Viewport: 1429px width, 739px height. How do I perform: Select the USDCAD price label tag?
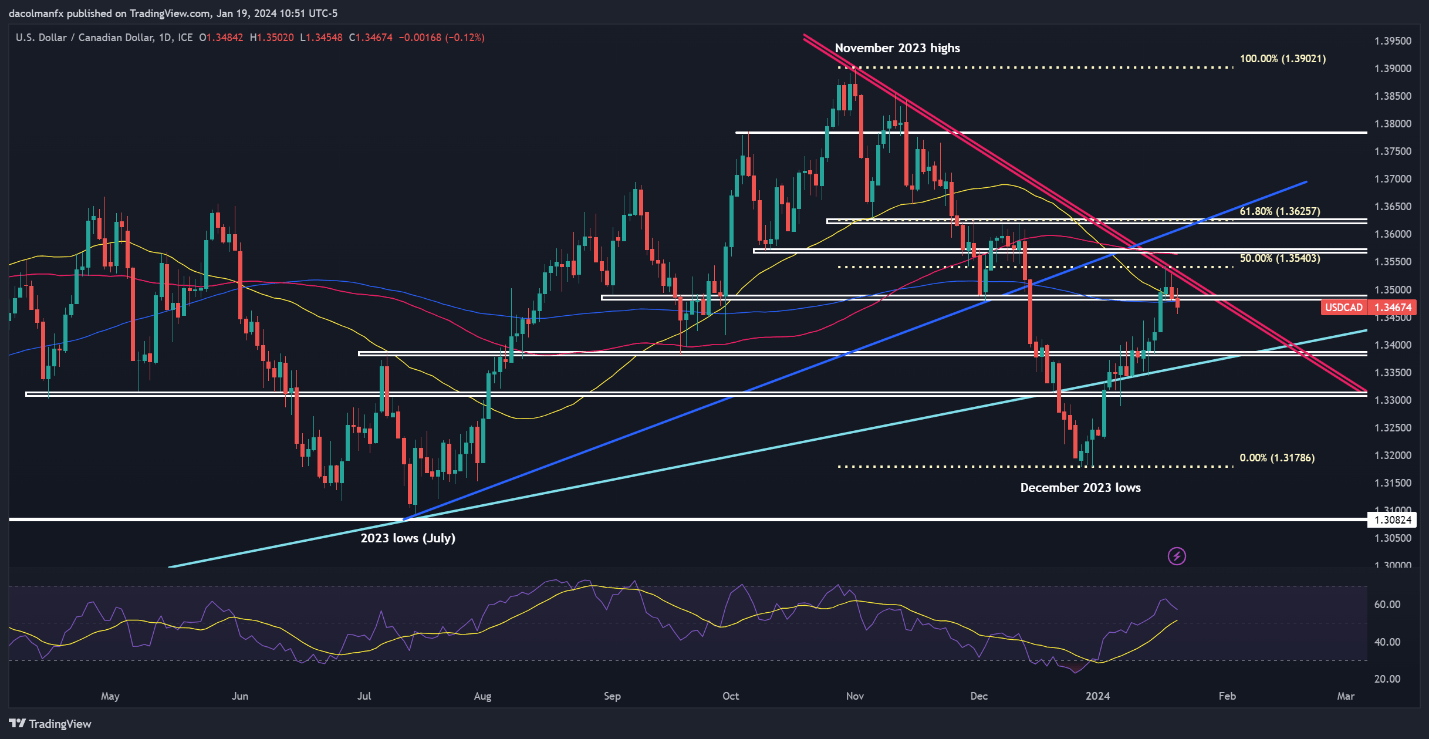(1343, 308)
